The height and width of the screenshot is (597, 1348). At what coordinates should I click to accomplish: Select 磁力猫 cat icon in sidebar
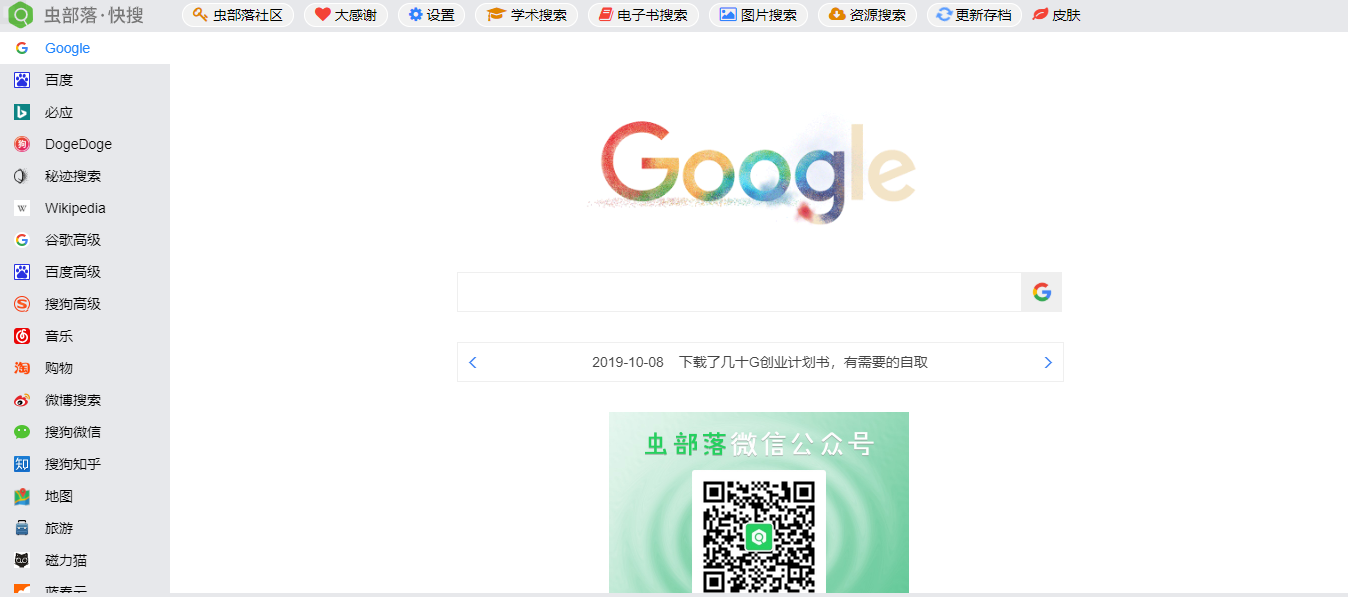click(22, 560)
